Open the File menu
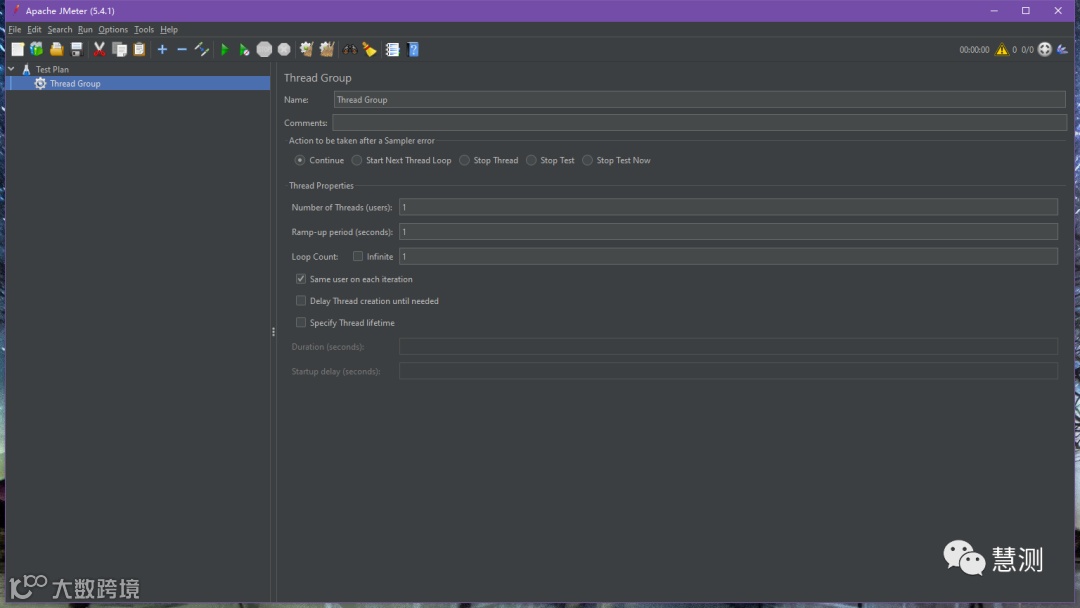This screenshot has width=1080, height=608. tap(14, 30)
